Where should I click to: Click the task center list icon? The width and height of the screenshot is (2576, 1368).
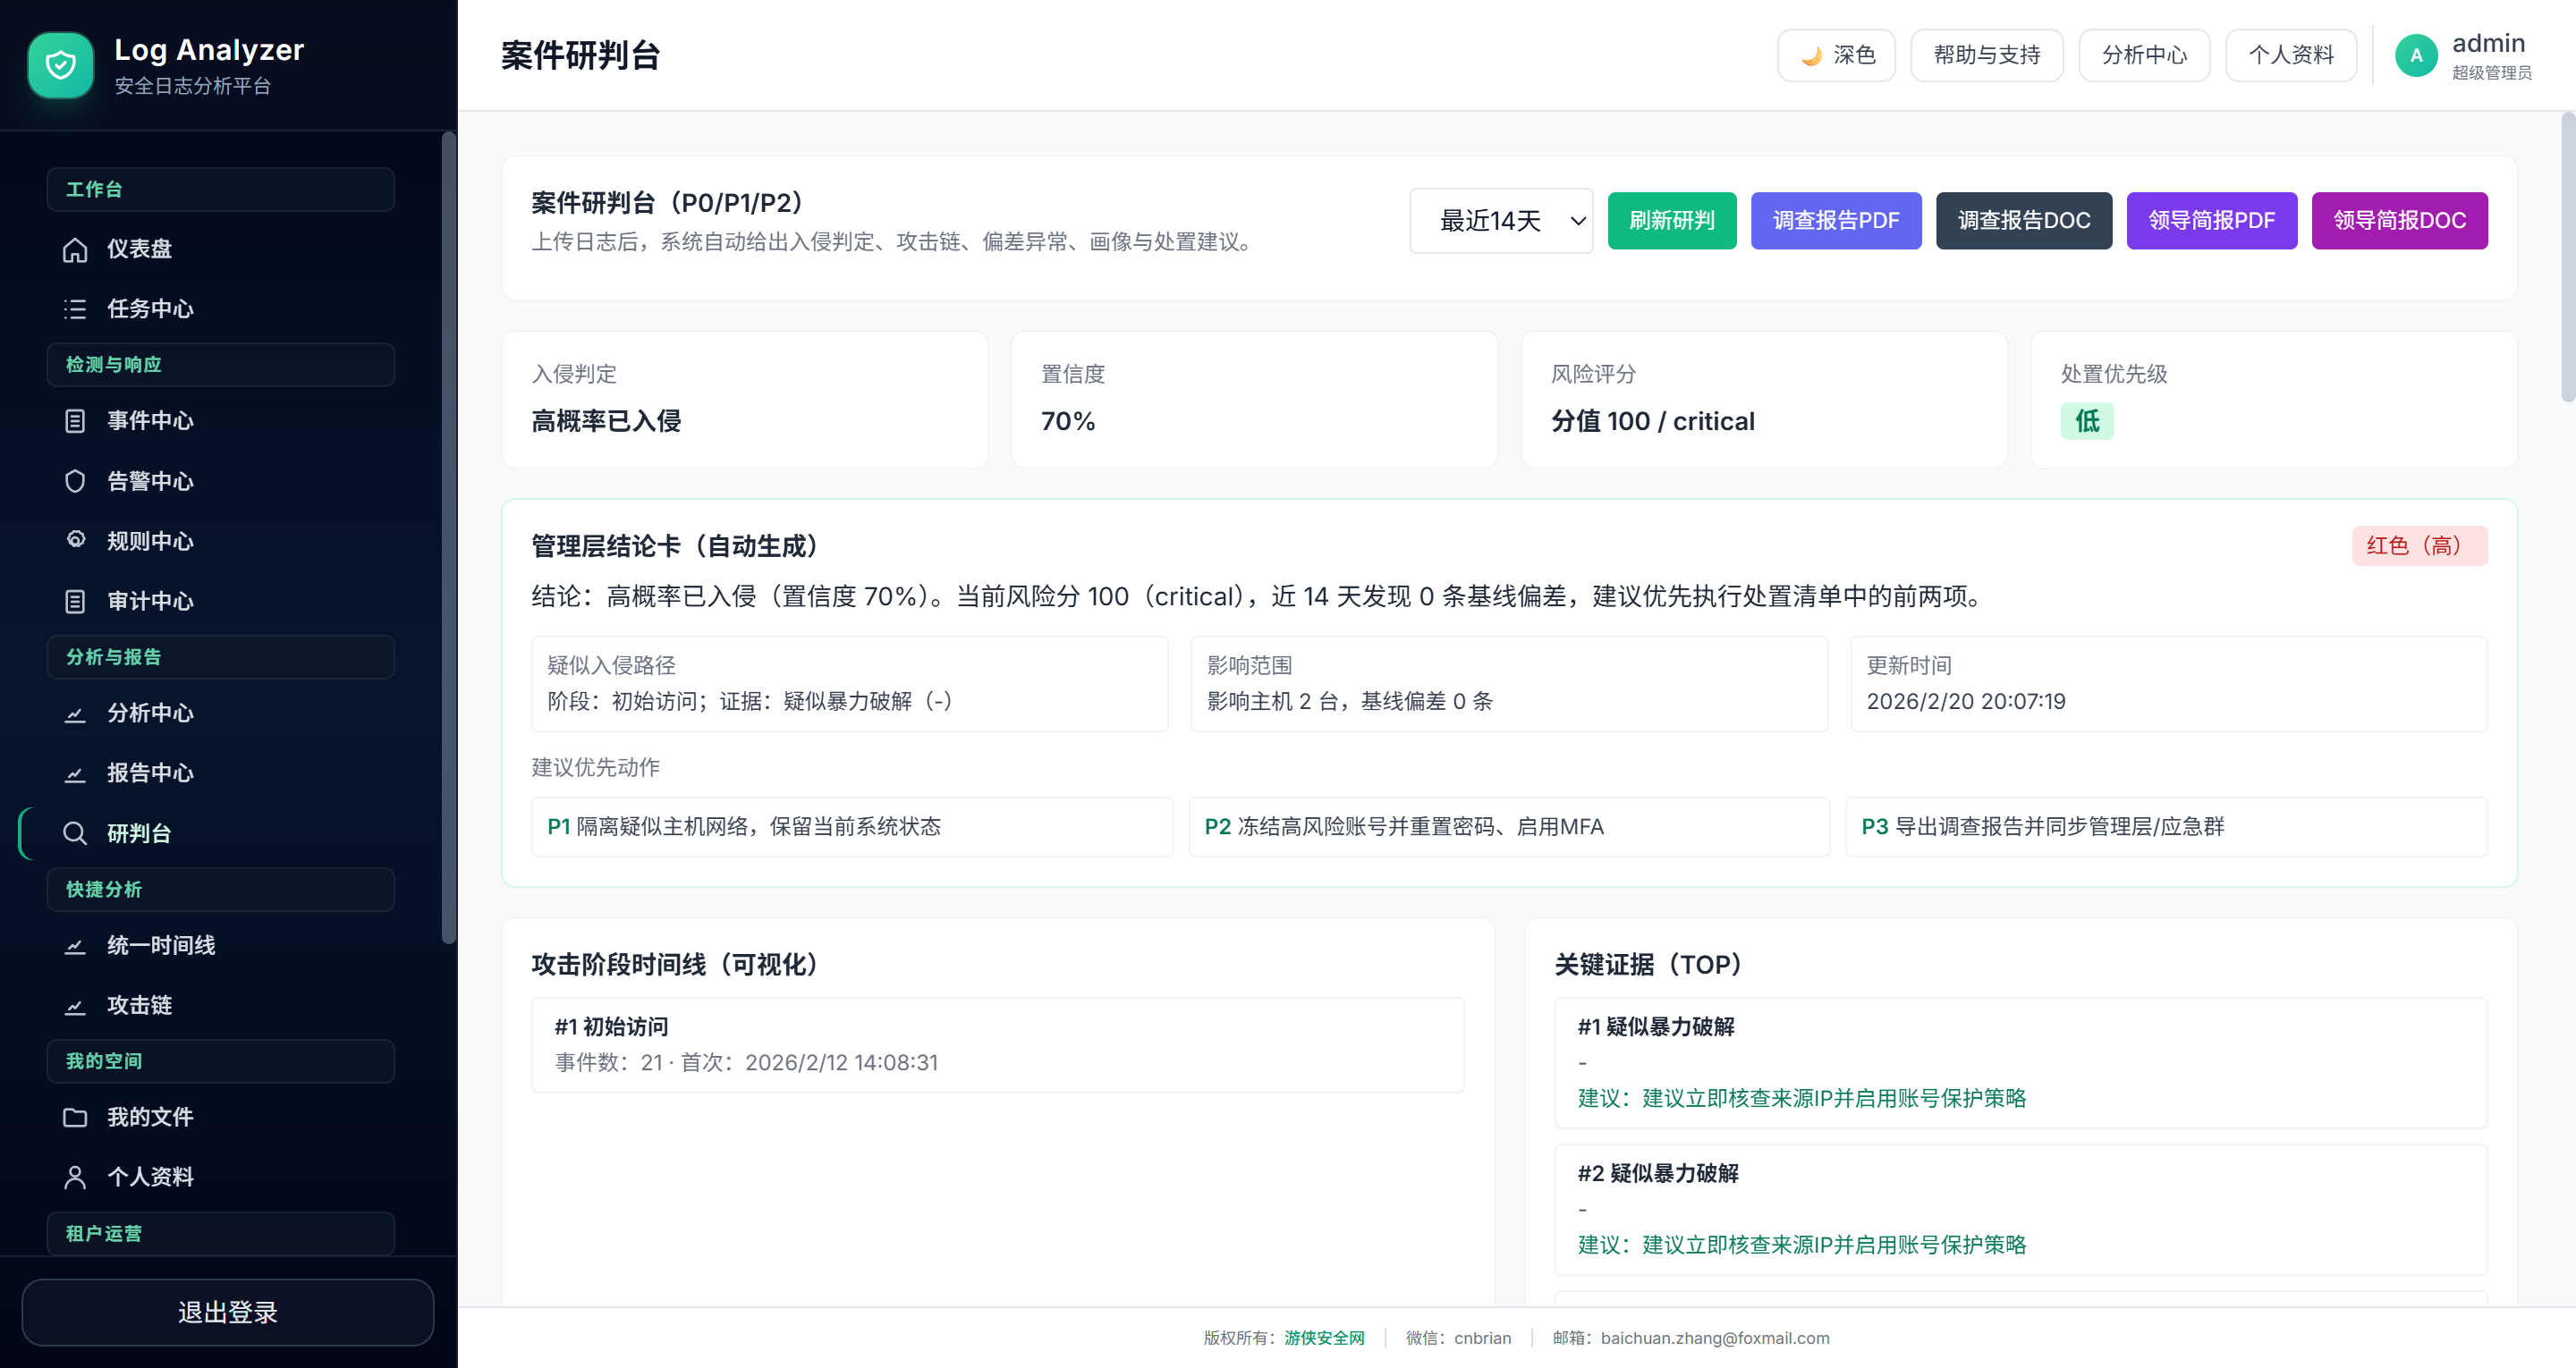[75, 309]
